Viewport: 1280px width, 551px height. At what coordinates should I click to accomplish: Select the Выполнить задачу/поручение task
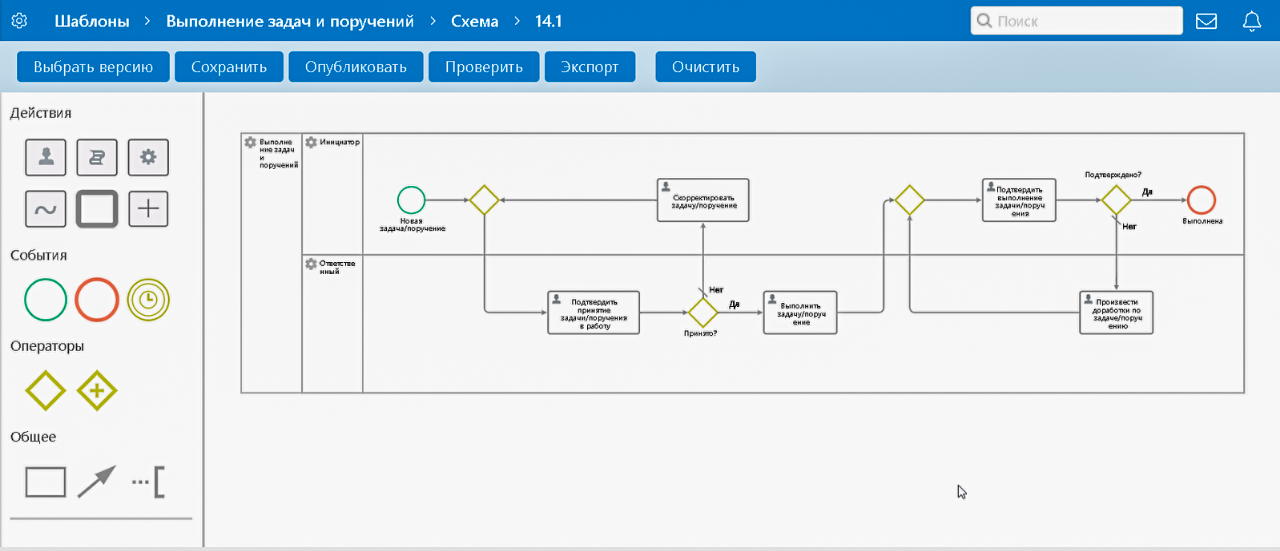point(800,311)
